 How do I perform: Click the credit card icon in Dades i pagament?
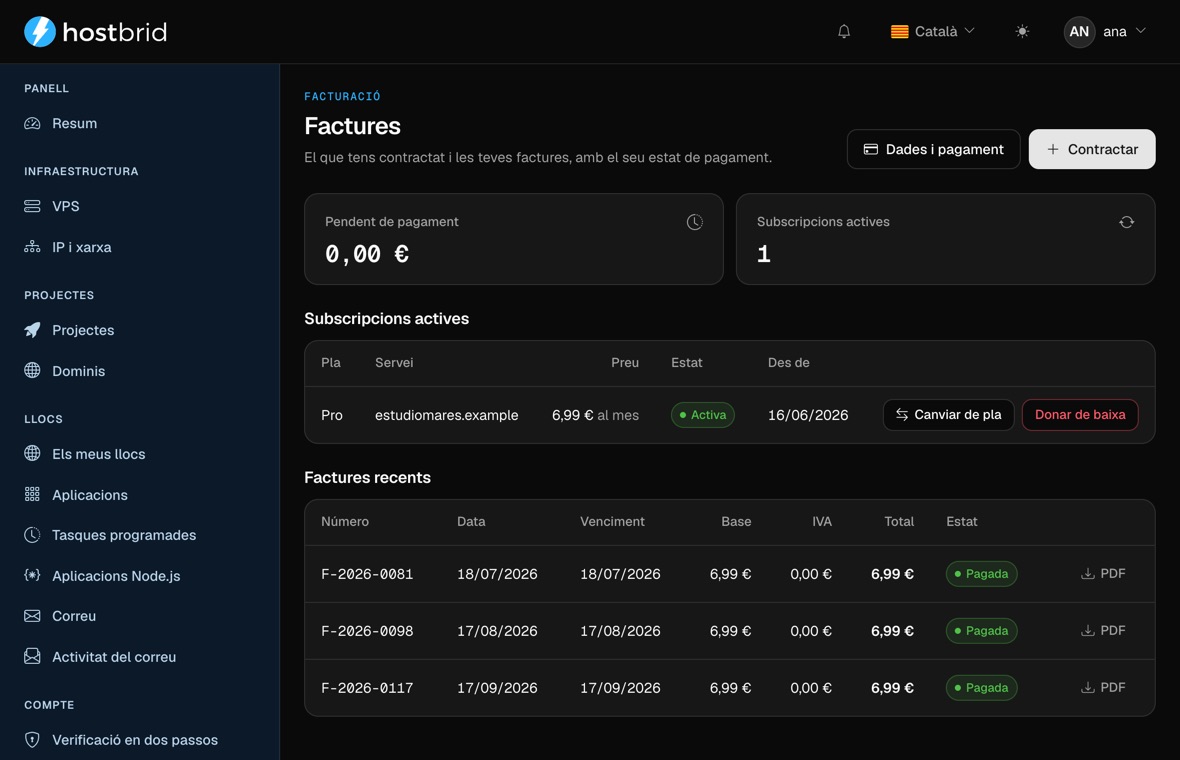click(871, 149)
